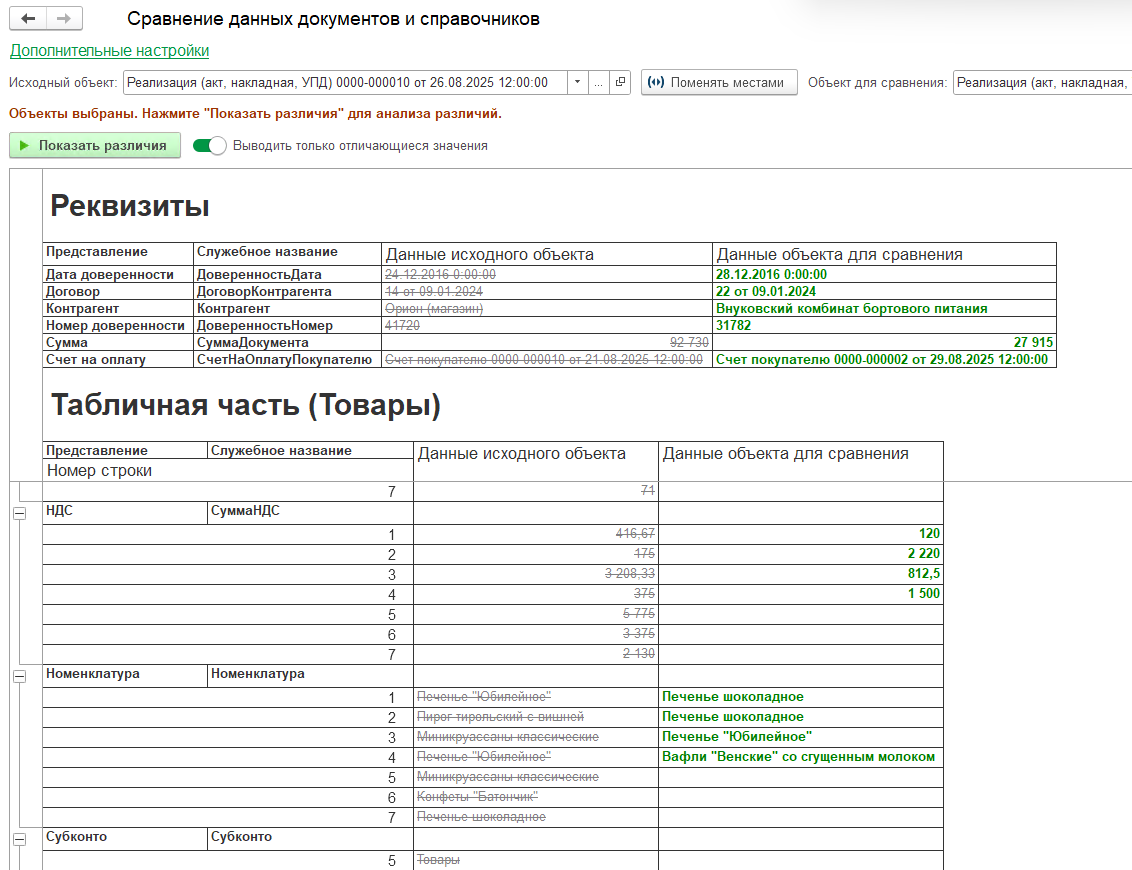Screen dimensions: 1132x870
Task: Click the Поменять местами button
Action: tap(719, 82)
